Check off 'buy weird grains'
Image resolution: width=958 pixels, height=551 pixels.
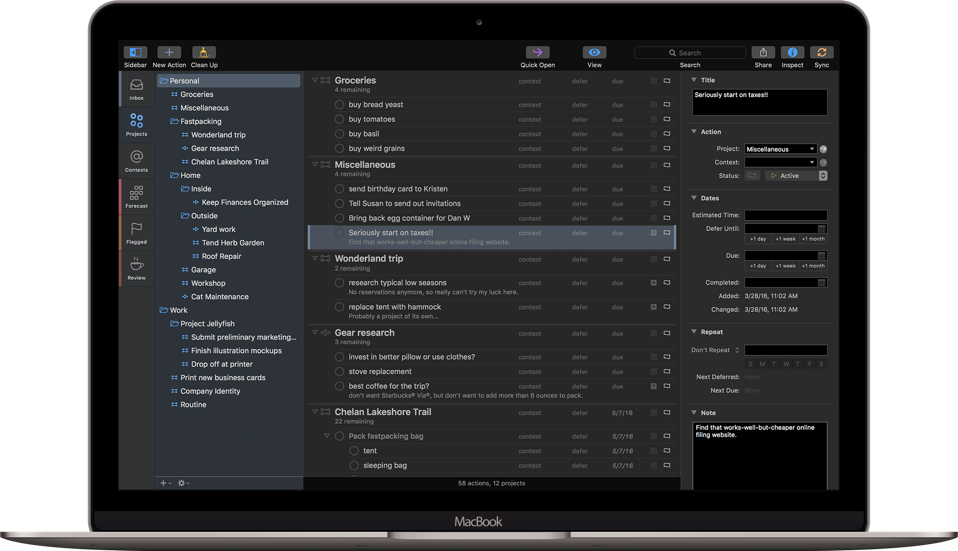click(x=339, y=148)
